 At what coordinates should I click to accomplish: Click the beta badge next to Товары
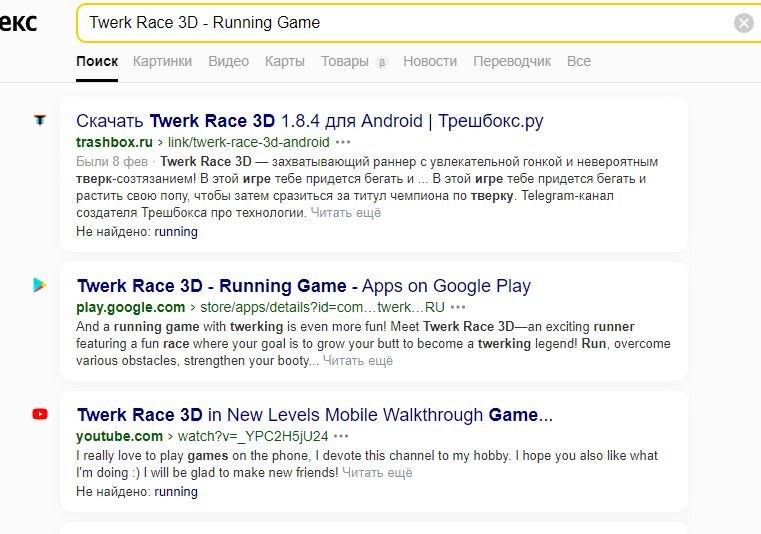pos(382,62)
